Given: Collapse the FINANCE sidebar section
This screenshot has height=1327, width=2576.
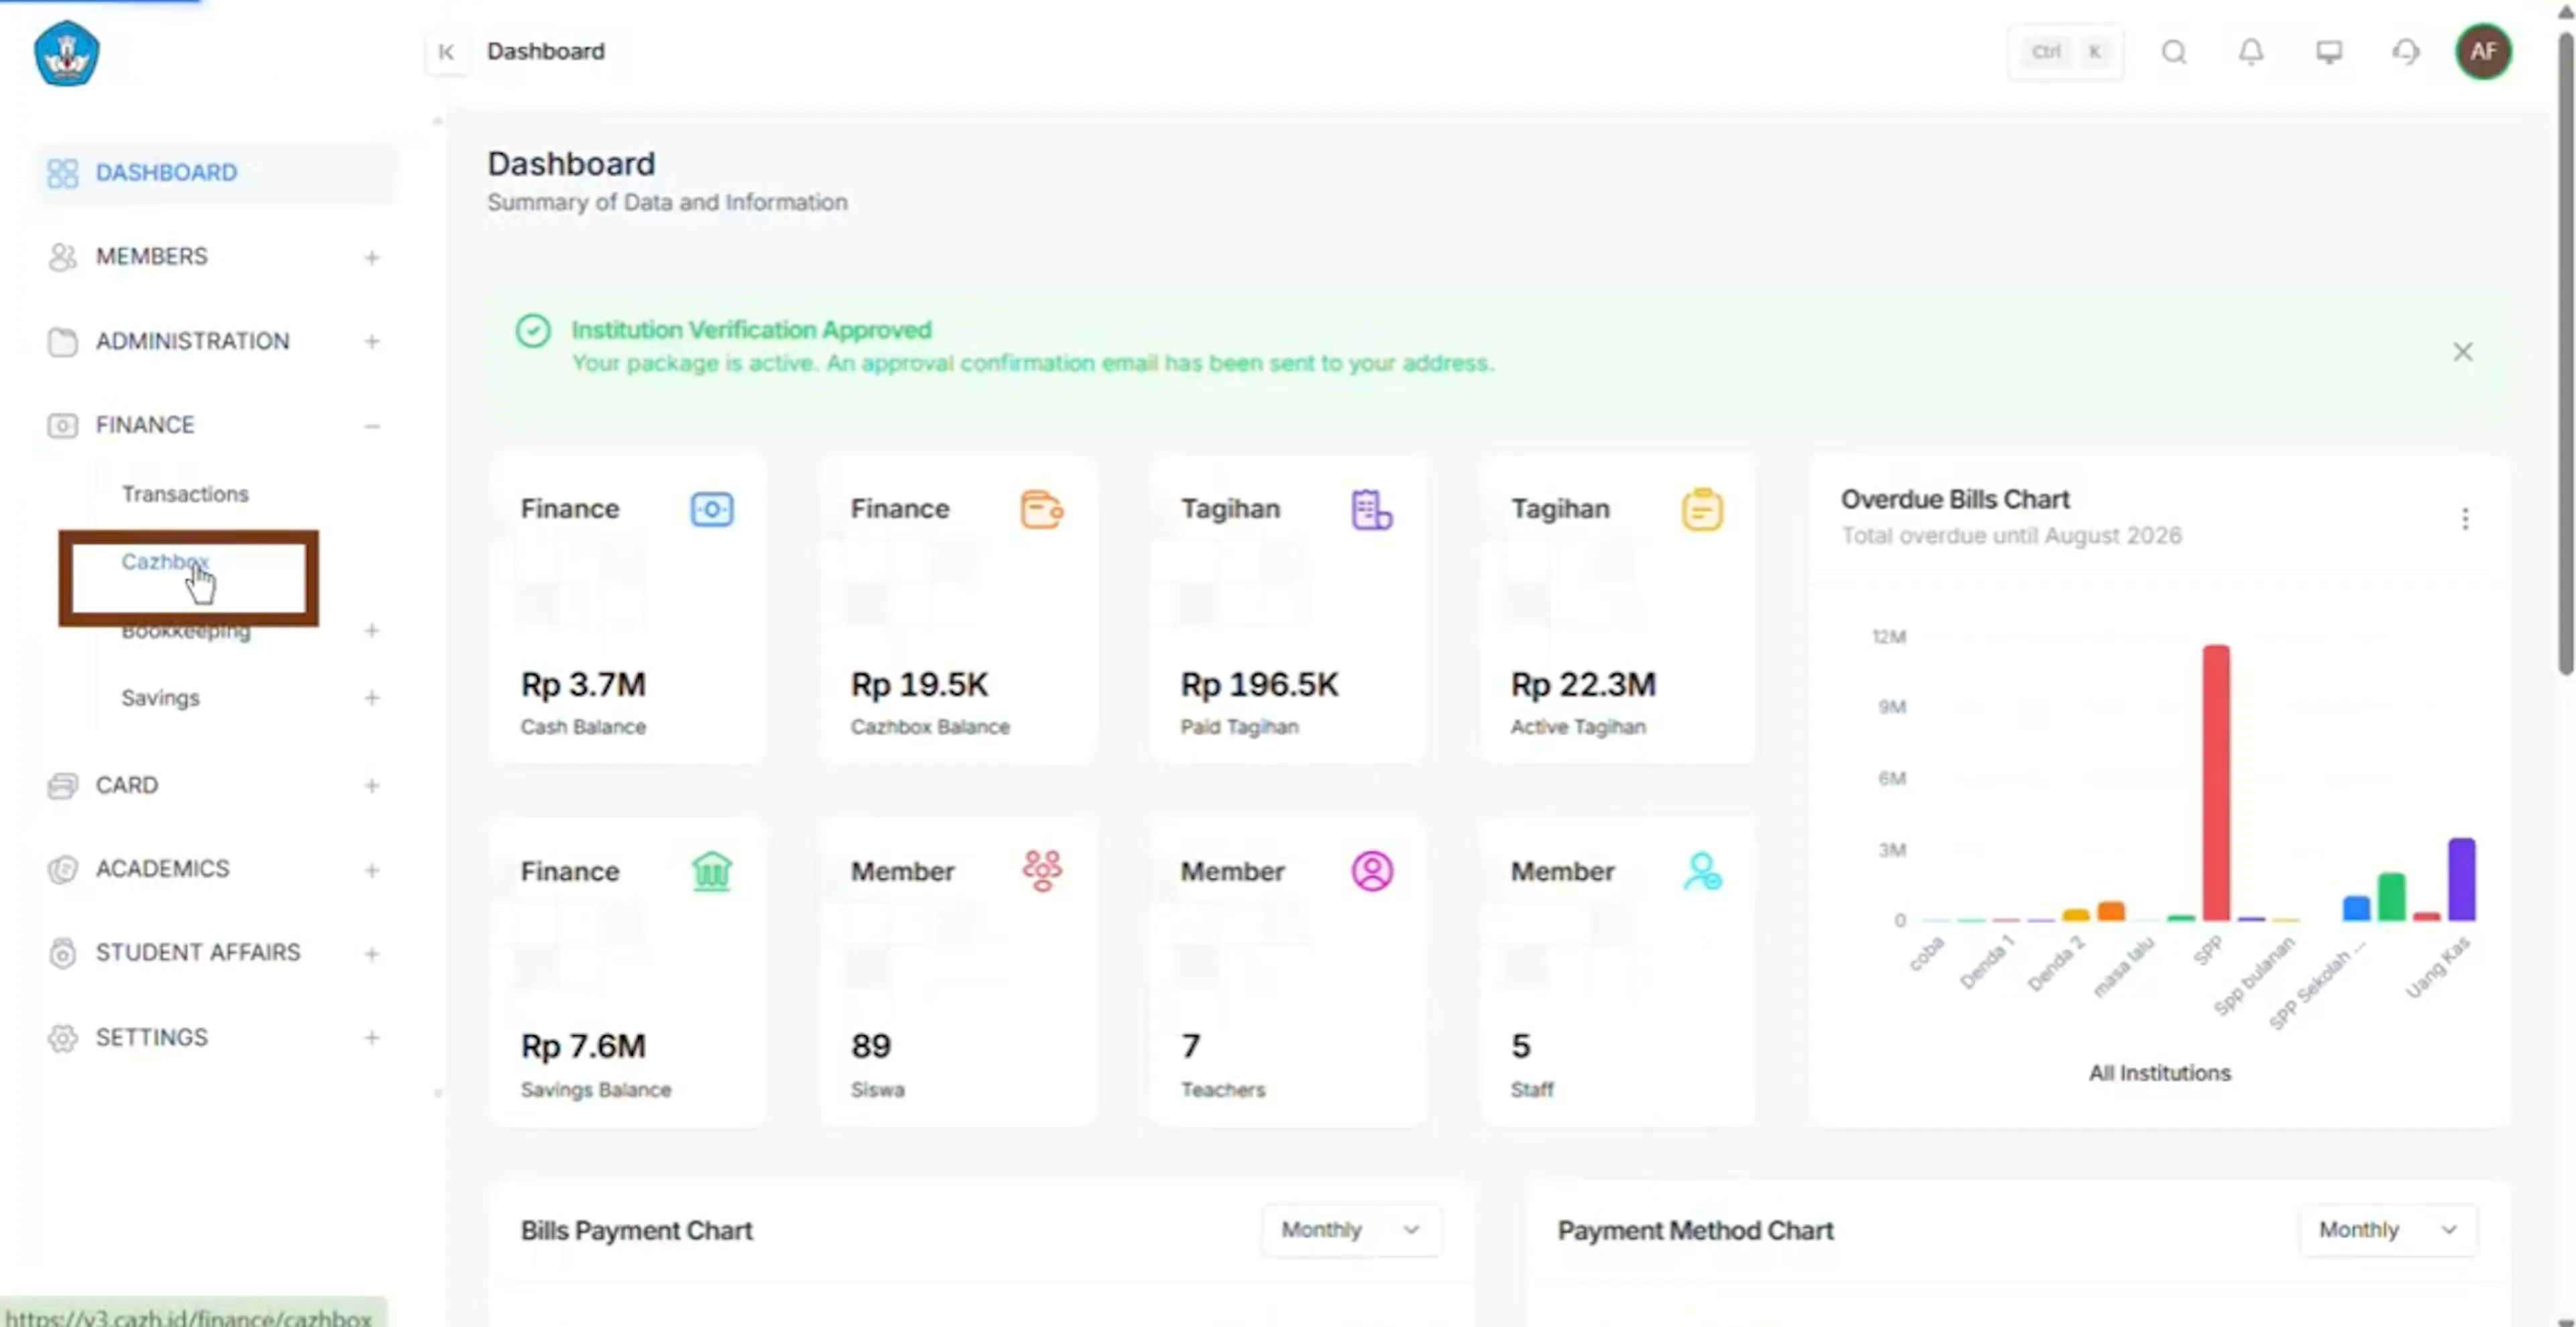Looking at the screenshot, I should pos(372,426).
